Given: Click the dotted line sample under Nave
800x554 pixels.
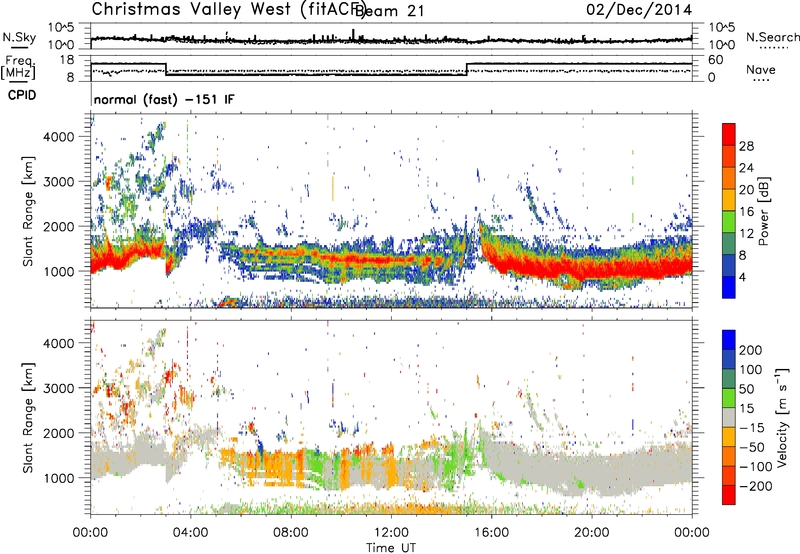Looking at the screenshot, I should (x=761, y=80).
